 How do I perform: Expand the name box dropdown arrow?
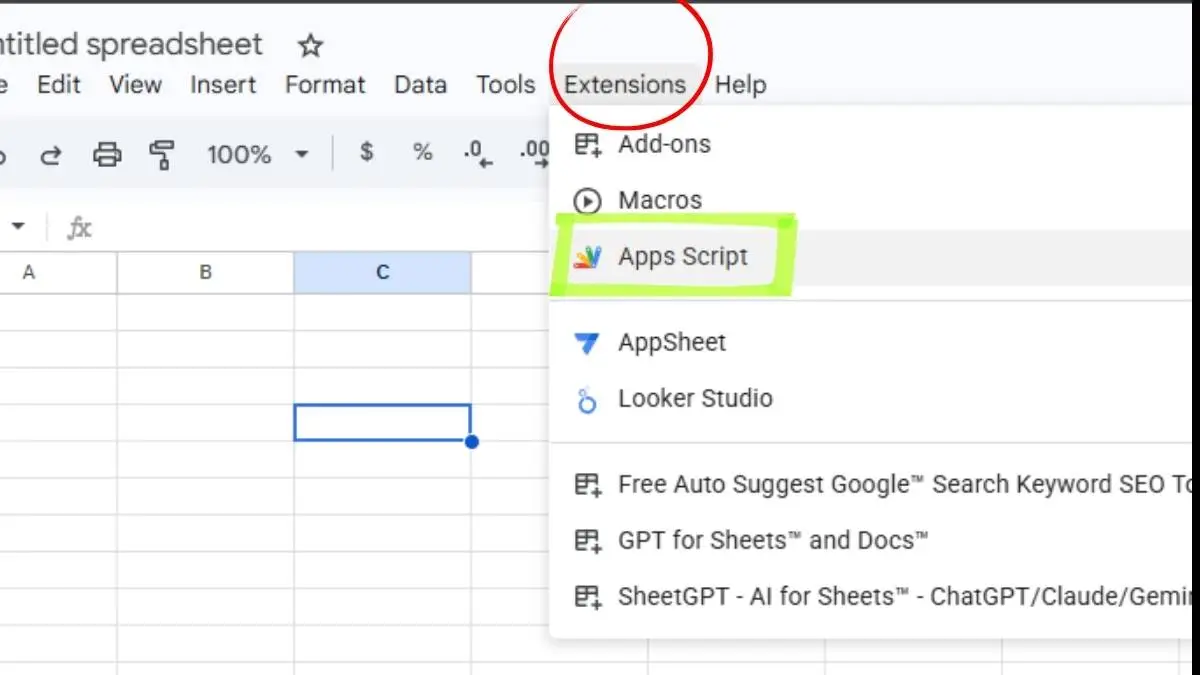(x=18, y=227)
